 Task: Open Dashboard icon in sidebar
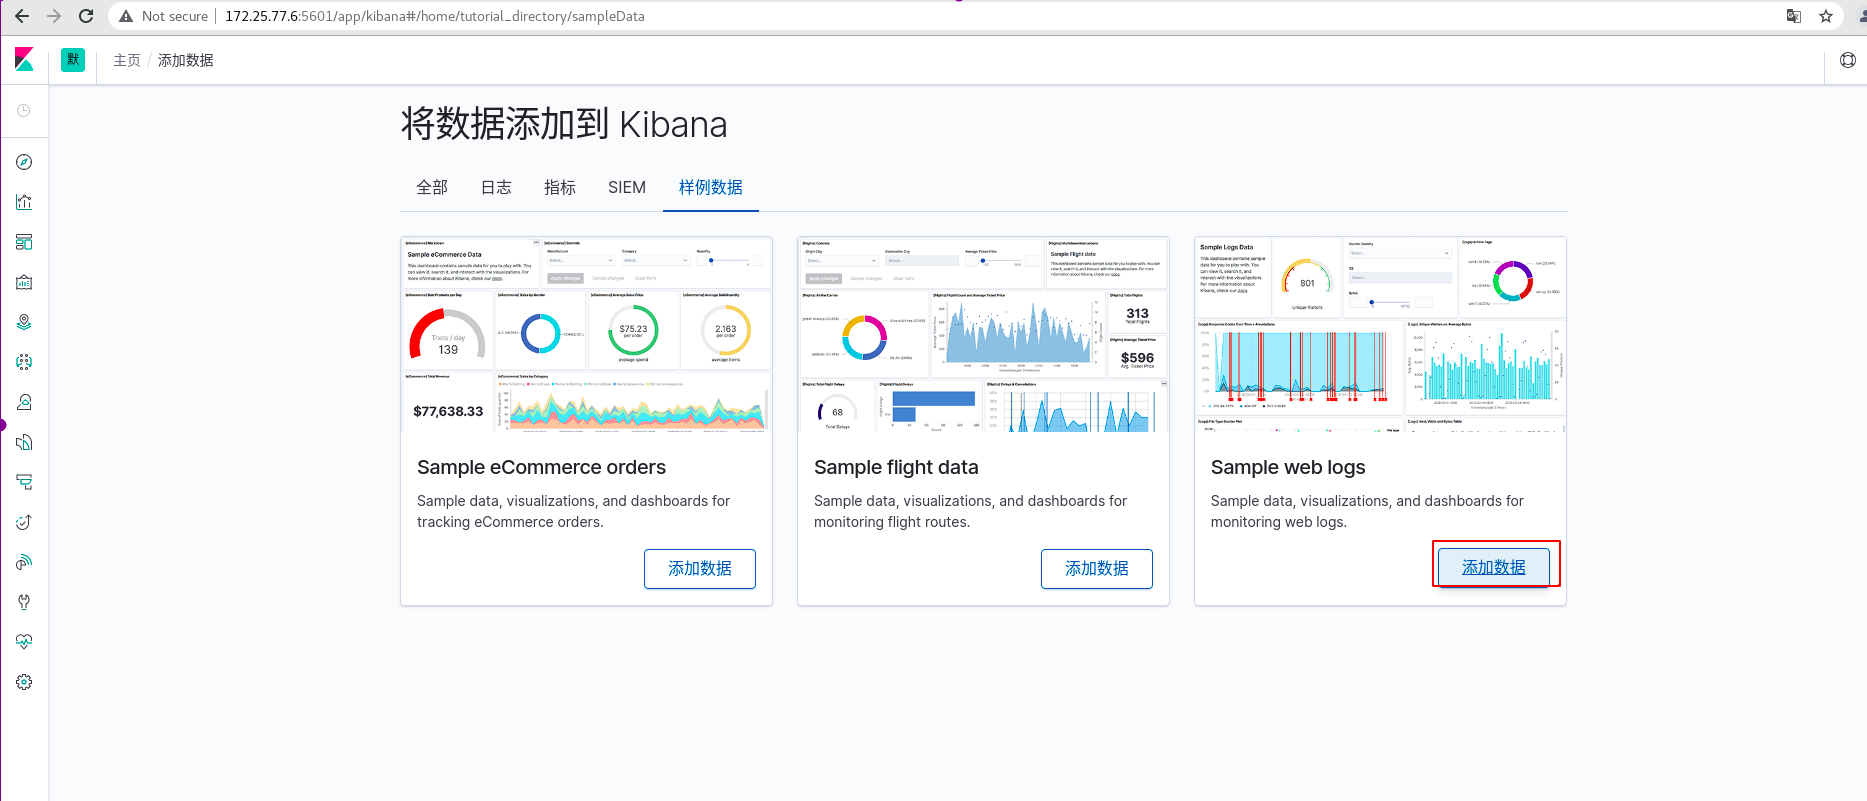(24, 242)
